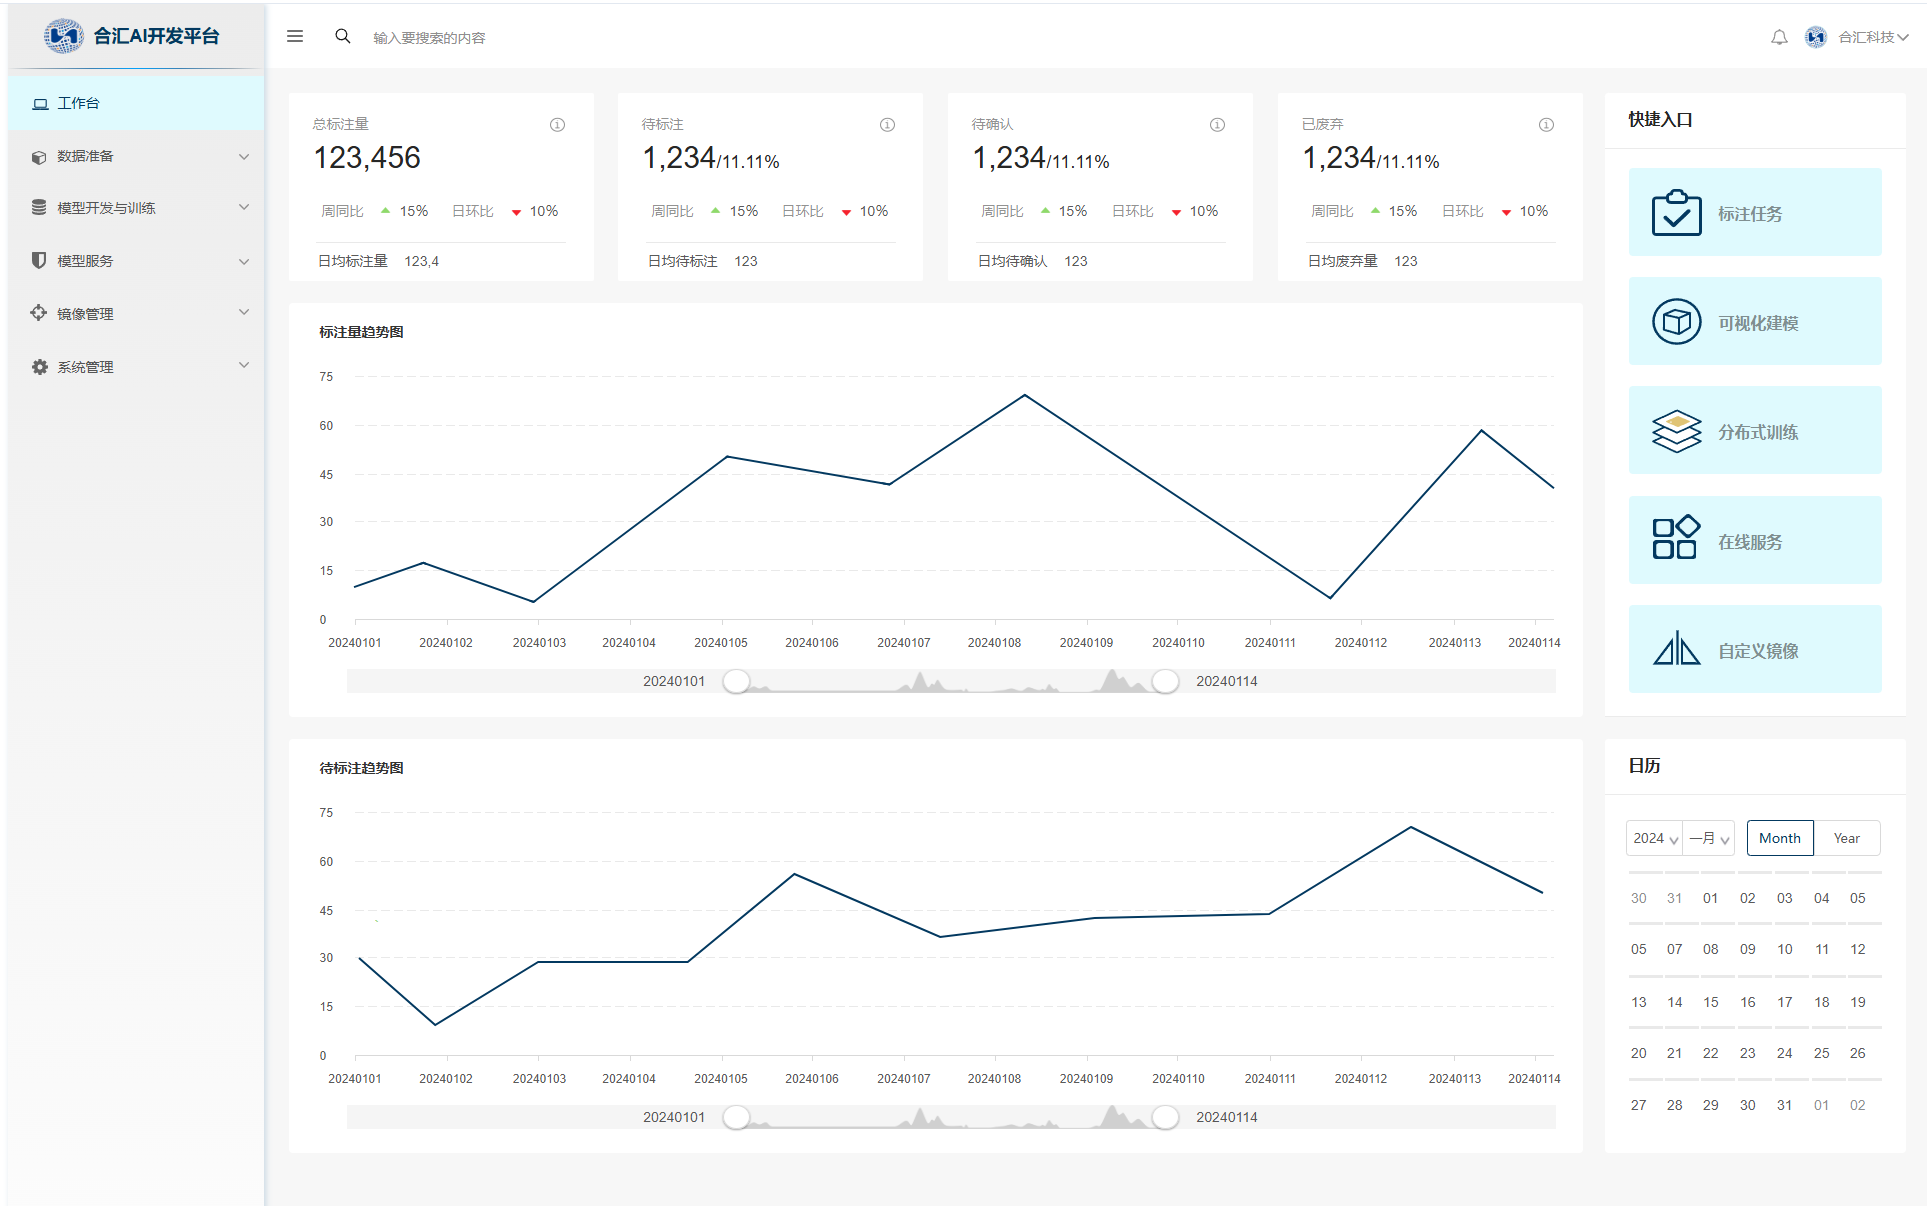Open the 一月 month dropdown
This screenshot has width=1927, height=1206.
[1709, 838]
